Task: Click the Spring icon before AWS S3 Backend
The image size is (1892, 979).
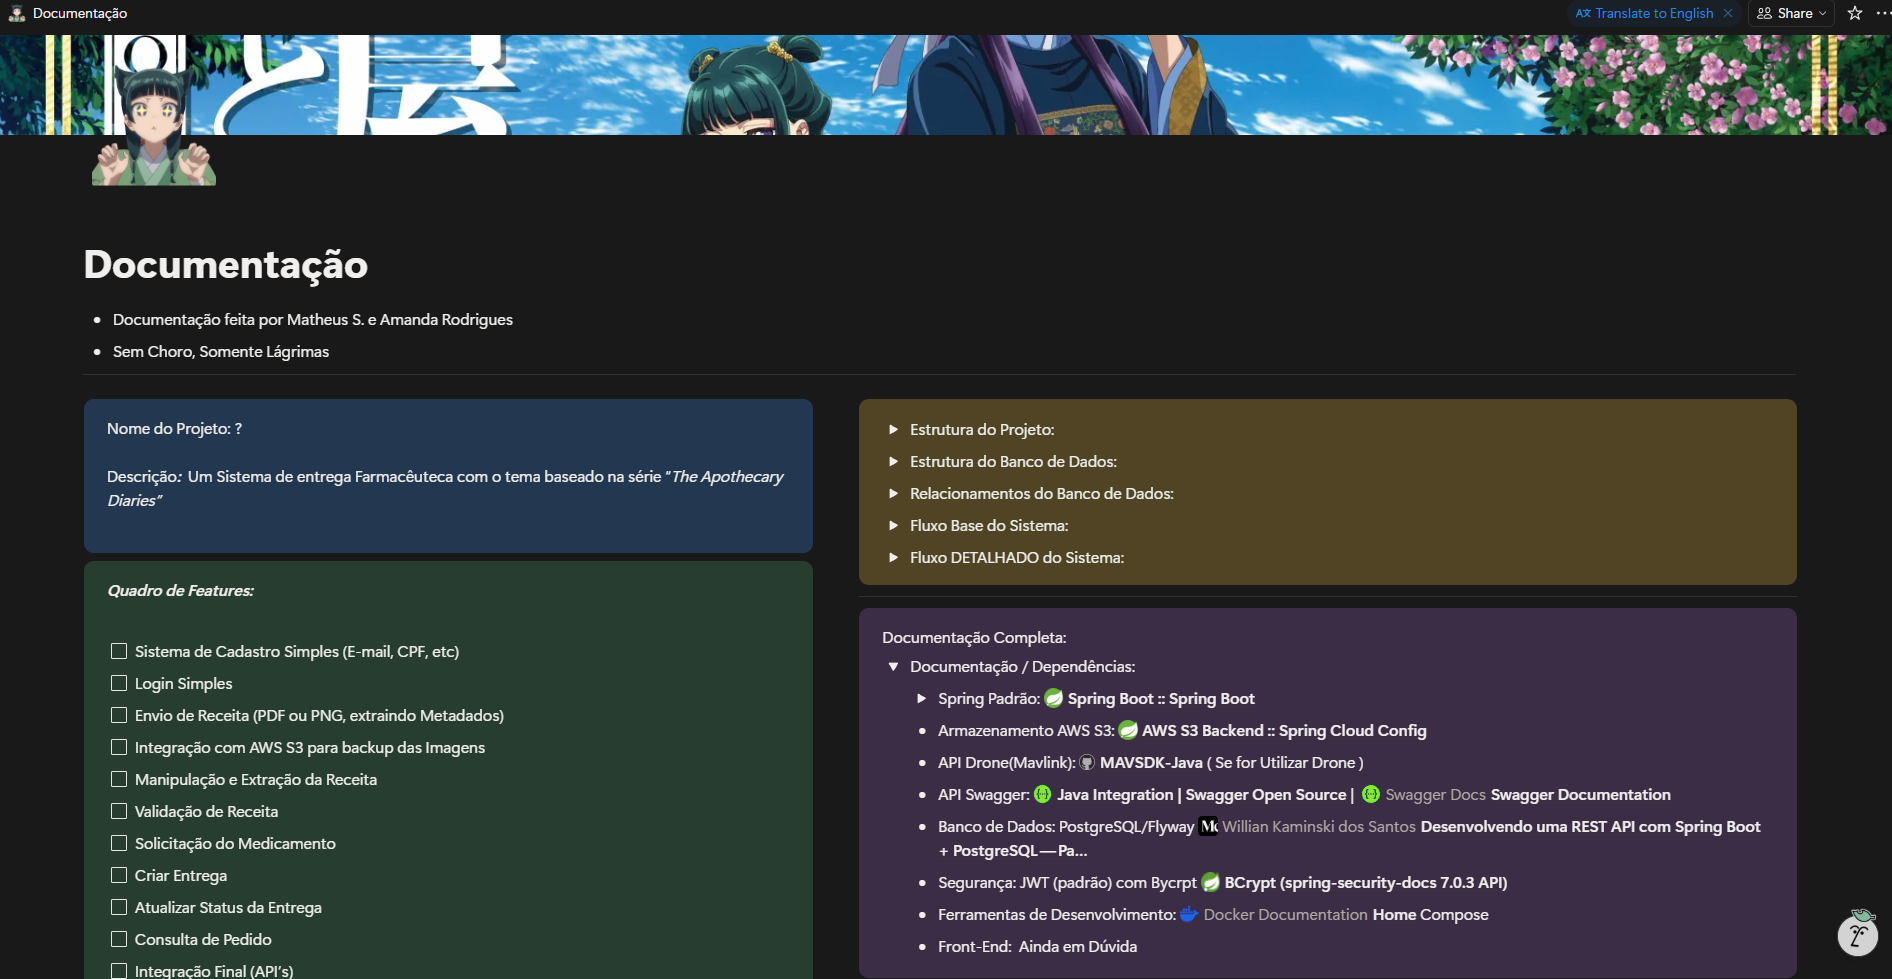Action: pyautogui.click(x=1128, y=730)
